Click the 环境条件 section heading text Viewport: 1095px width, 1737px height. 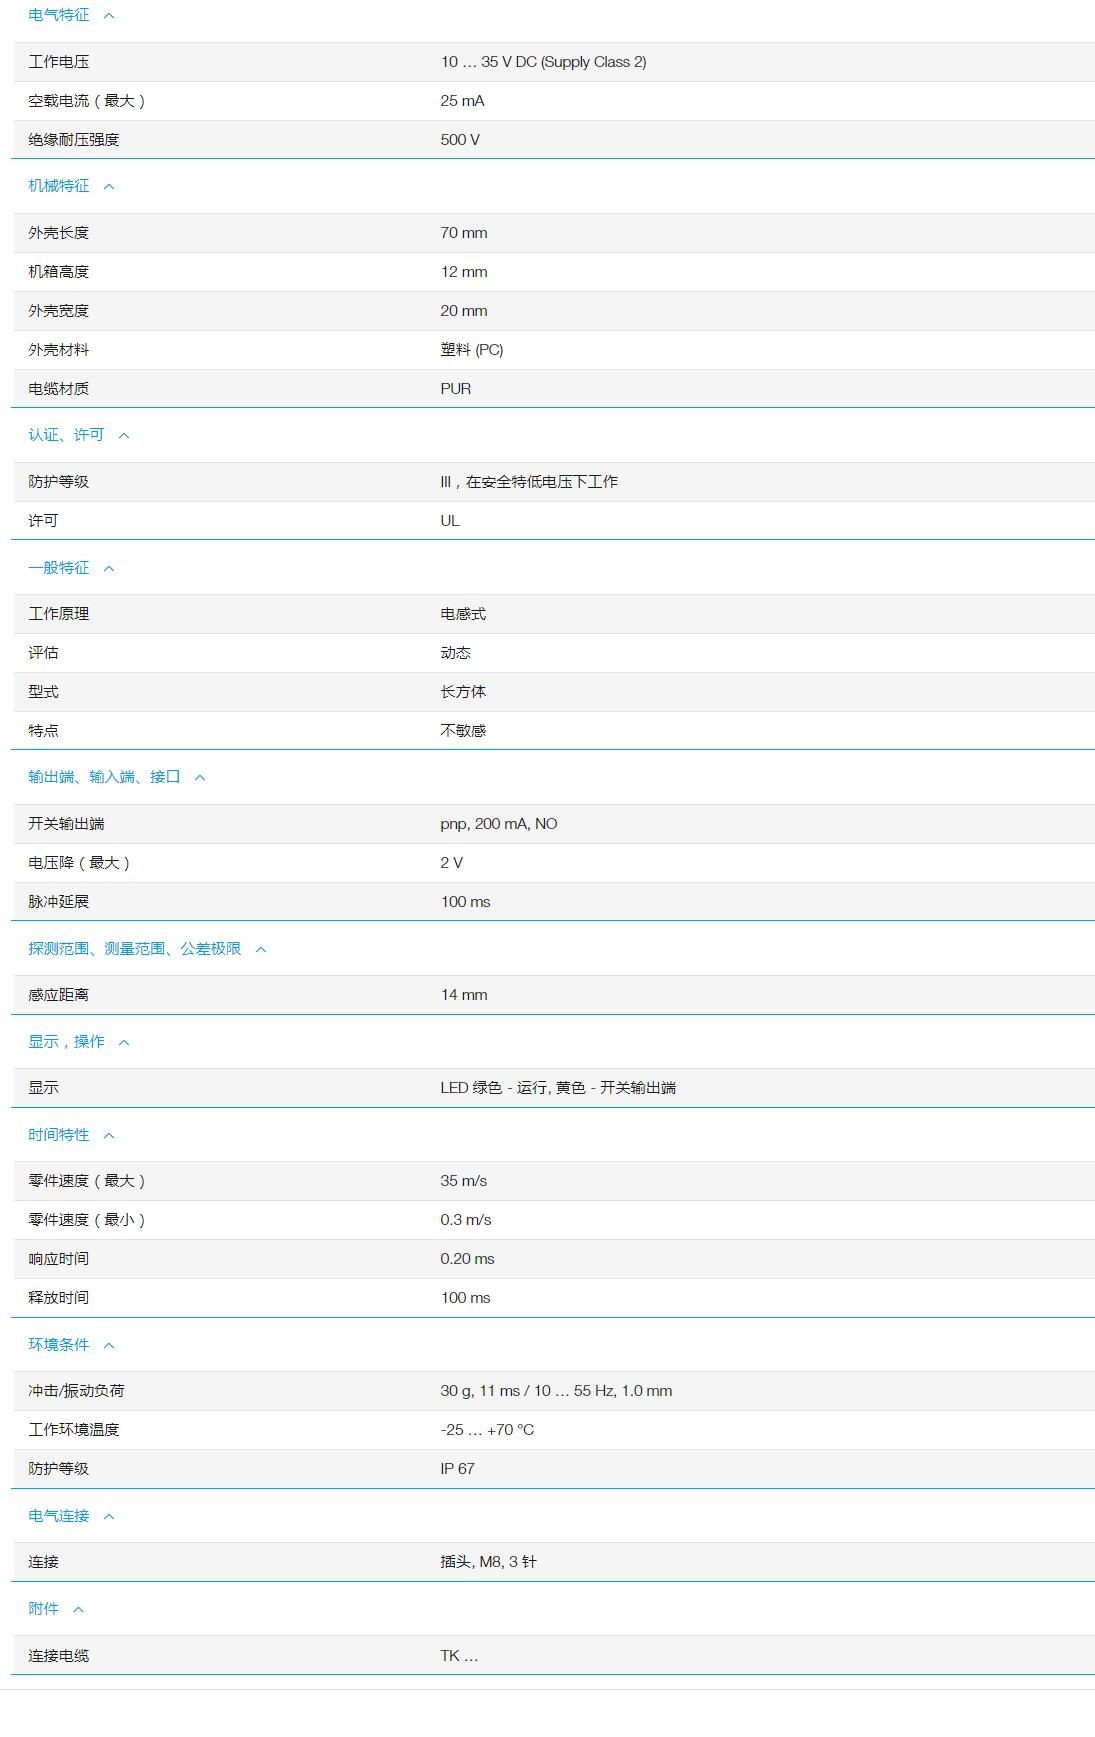coord(59,1345)
